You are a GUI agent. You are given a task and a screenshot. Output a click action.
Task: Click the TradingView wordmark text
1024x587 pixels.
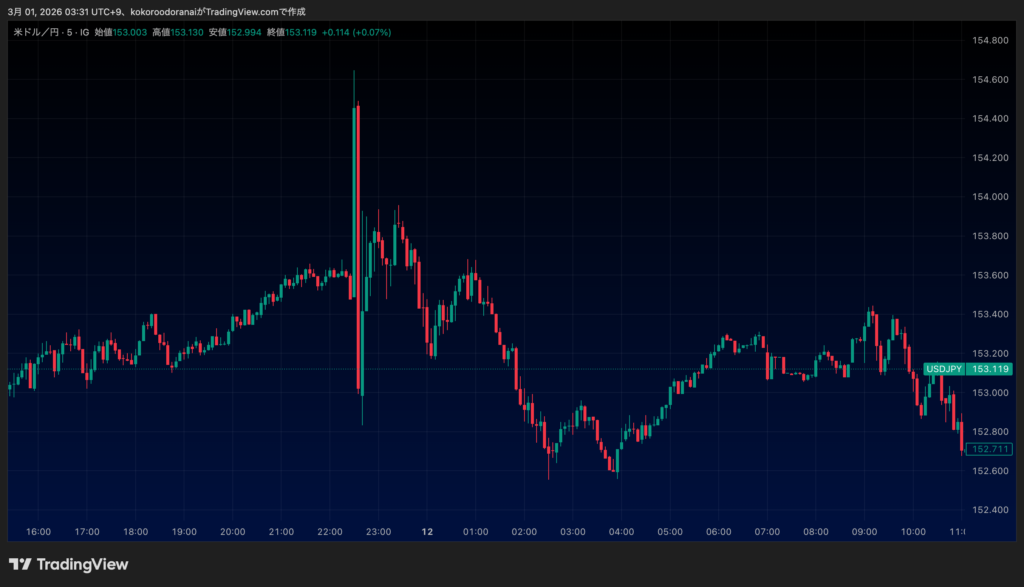(x=83, y=565)
